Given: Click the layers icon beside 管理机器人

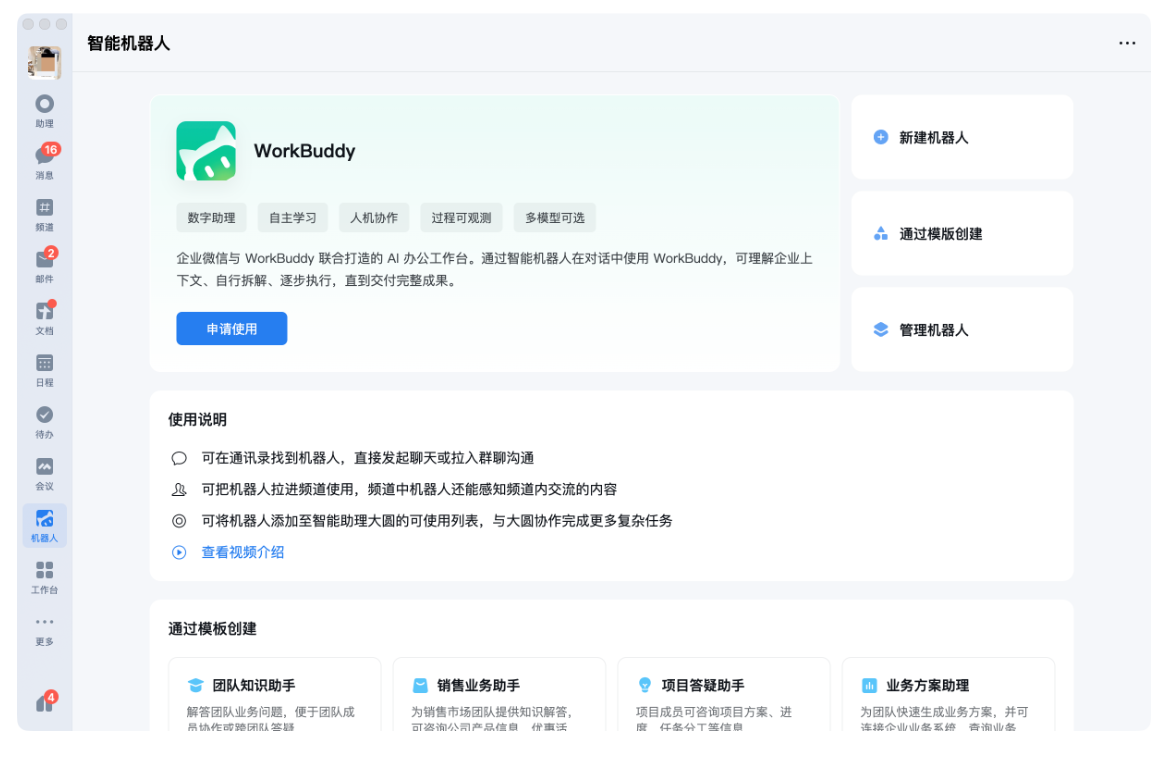Looking at the screenshot, I should click(x=880, y=330).
